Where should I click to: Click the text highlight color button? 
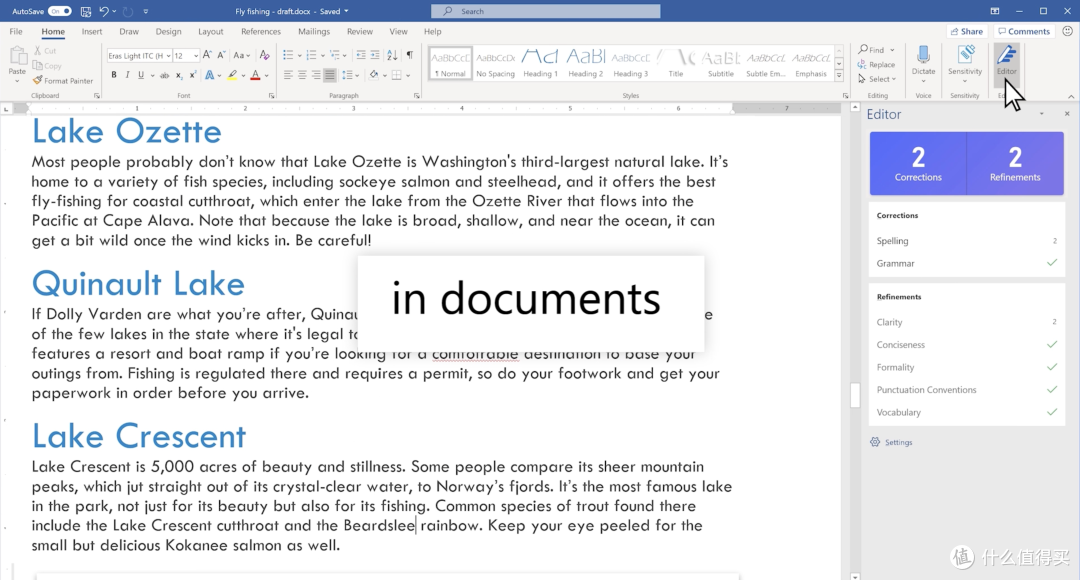[x=233, y=75]
